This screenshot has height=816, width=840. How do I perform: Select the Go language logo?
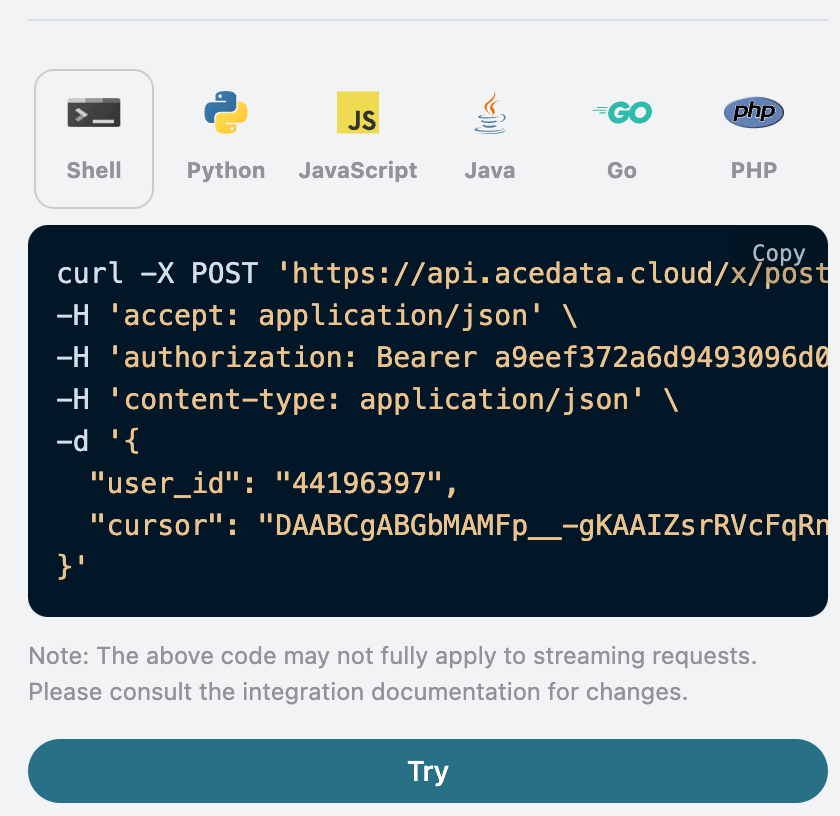pyautogui.click(x=622, y=112)
